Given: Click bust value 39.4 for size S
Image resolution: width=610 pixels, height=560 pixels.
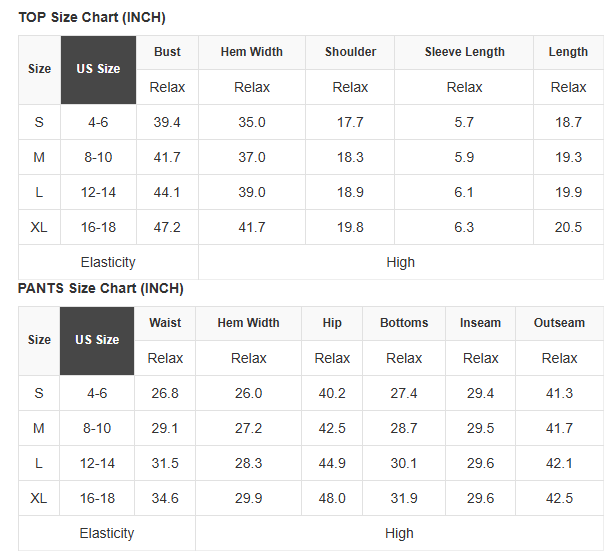Looking at the screenshot, I should click(x=167, y=123).
